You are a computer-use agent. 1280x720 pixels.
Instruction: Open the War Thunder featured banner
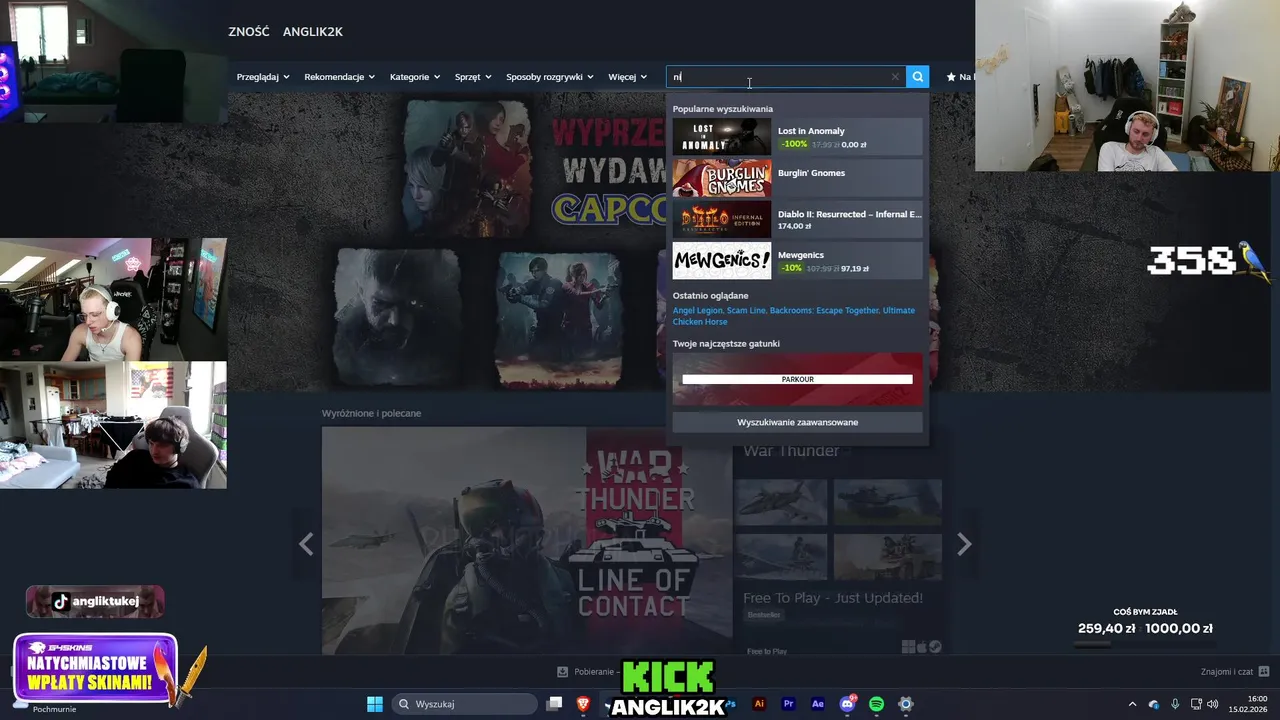(527, 541)
